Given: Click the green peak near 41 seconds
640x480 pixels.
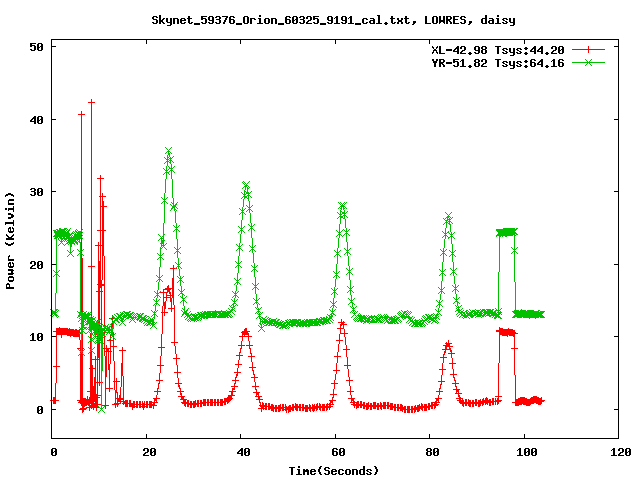Looking at the screenshot, I should [246, 185].
